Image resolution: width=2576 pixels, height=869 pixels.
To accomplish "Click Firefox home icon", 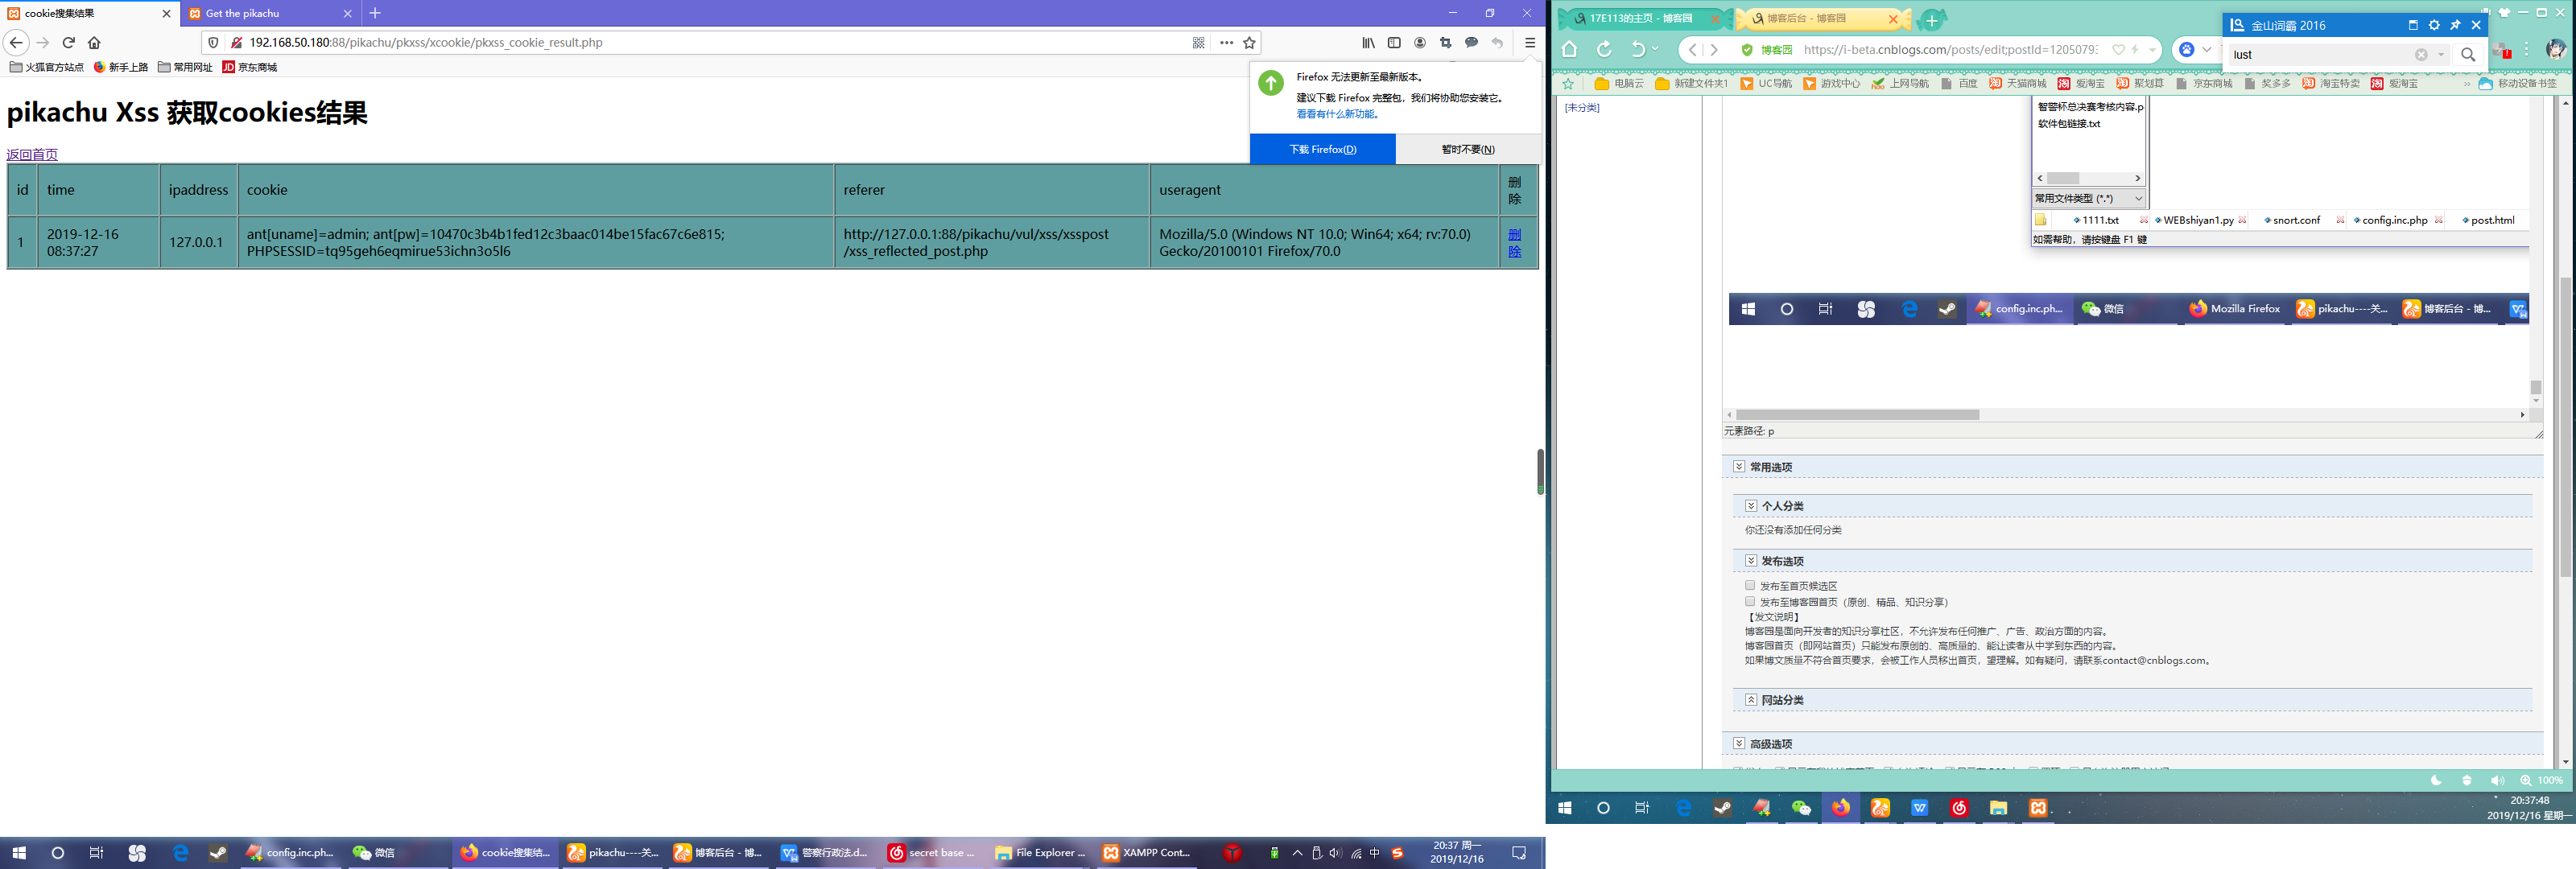I will pos(94,43).
